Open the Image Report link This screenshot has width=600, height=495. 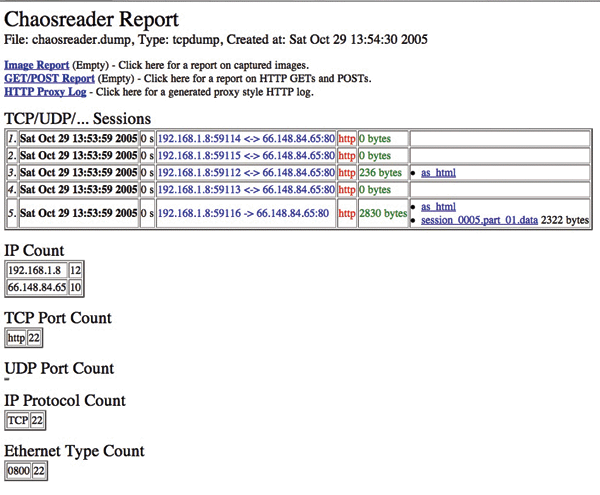coord(37,65)
